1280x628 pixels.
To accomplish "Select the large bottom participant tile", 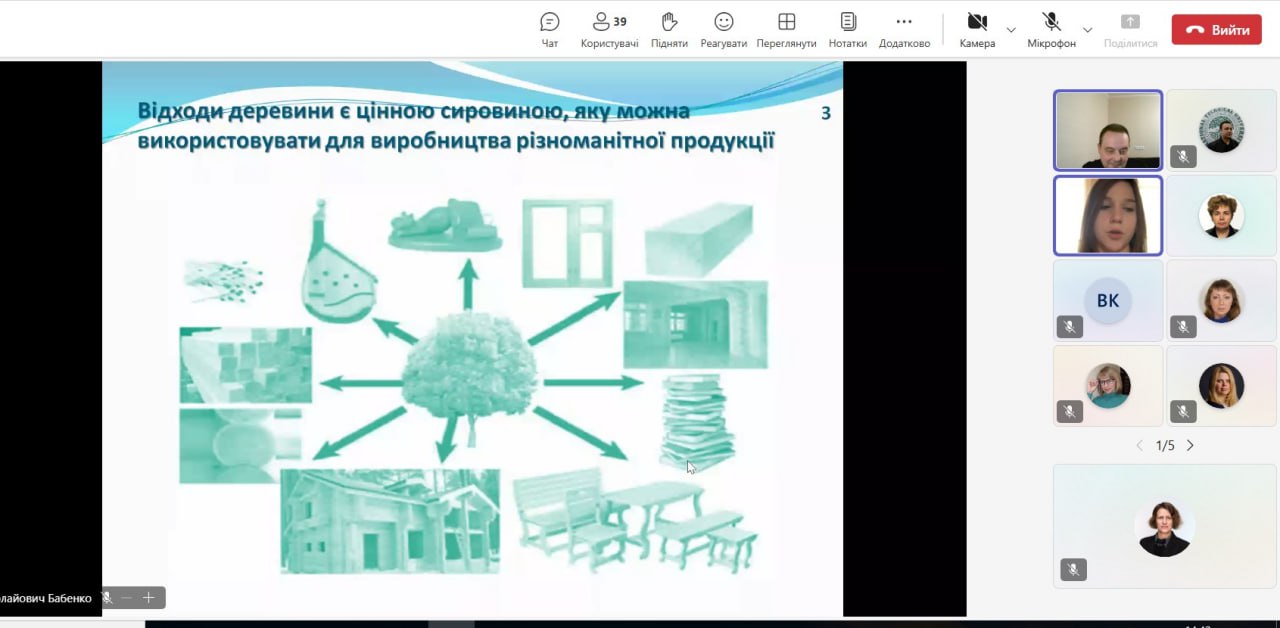I will point(1165,526).
